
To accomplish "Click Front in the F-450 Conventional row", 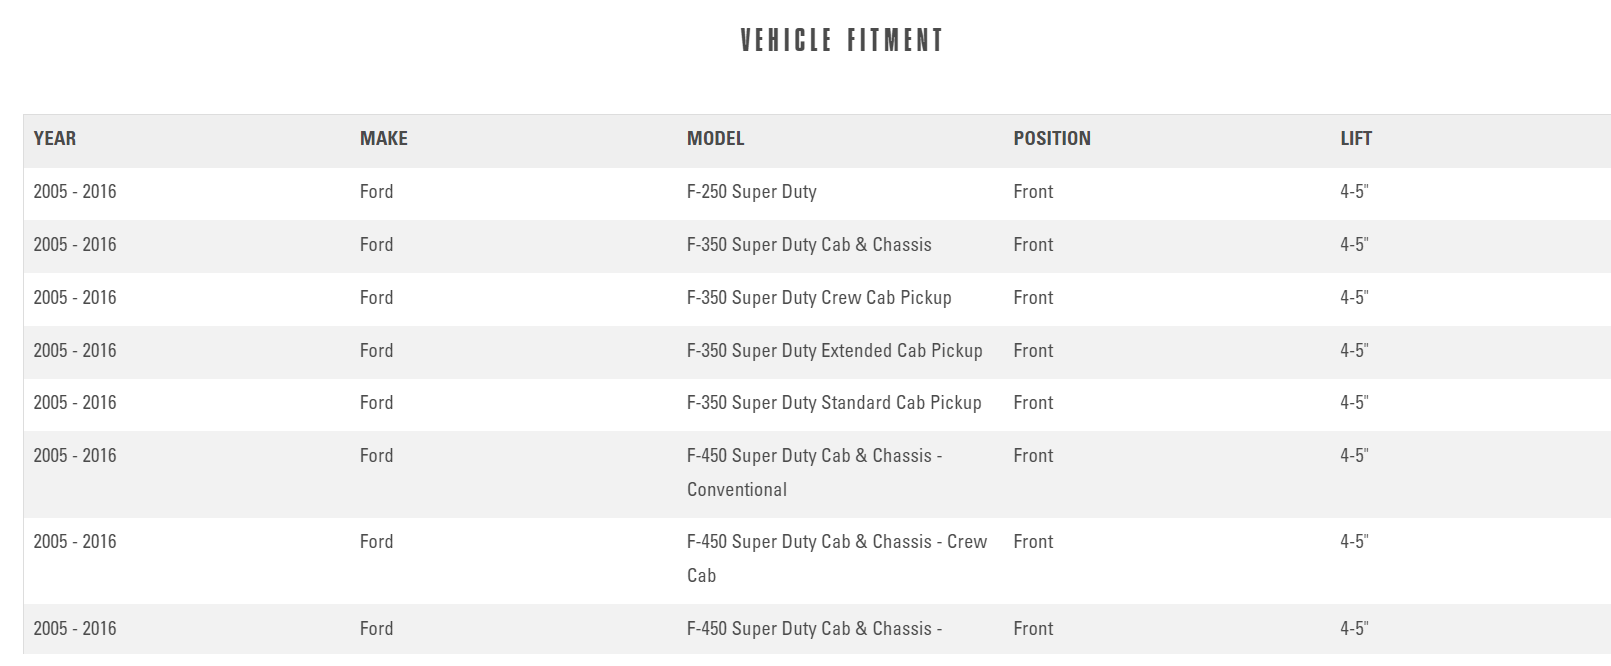I will coord(1033,456).
